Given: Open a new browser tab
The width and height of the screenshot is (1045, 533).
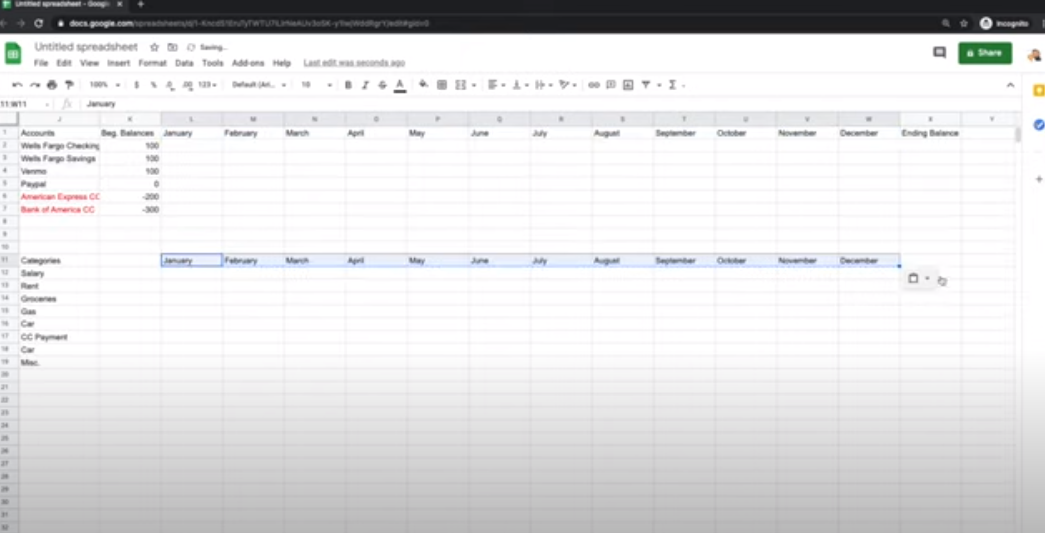Looking at the screenshot, I should click(x=141, y=5).
